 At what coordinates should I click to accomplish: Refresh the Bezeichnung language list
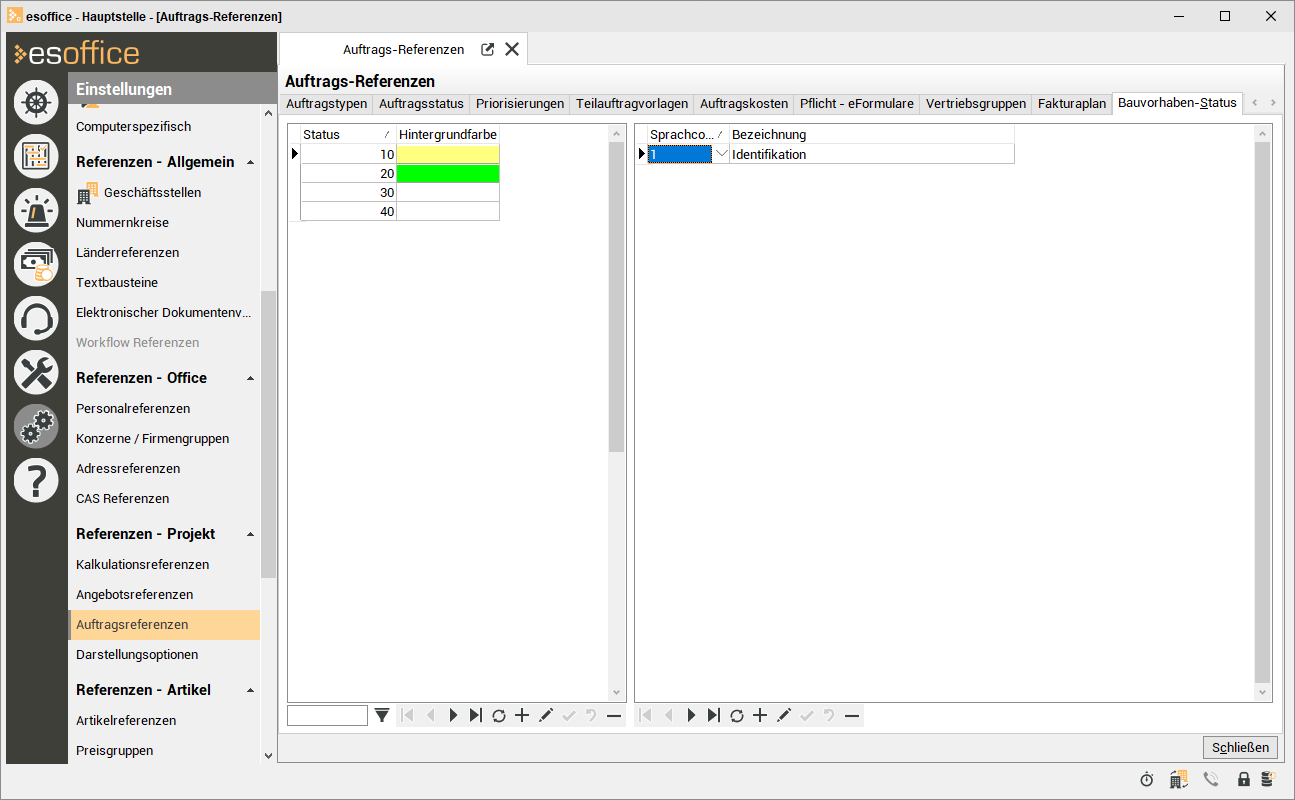[737, 715]
